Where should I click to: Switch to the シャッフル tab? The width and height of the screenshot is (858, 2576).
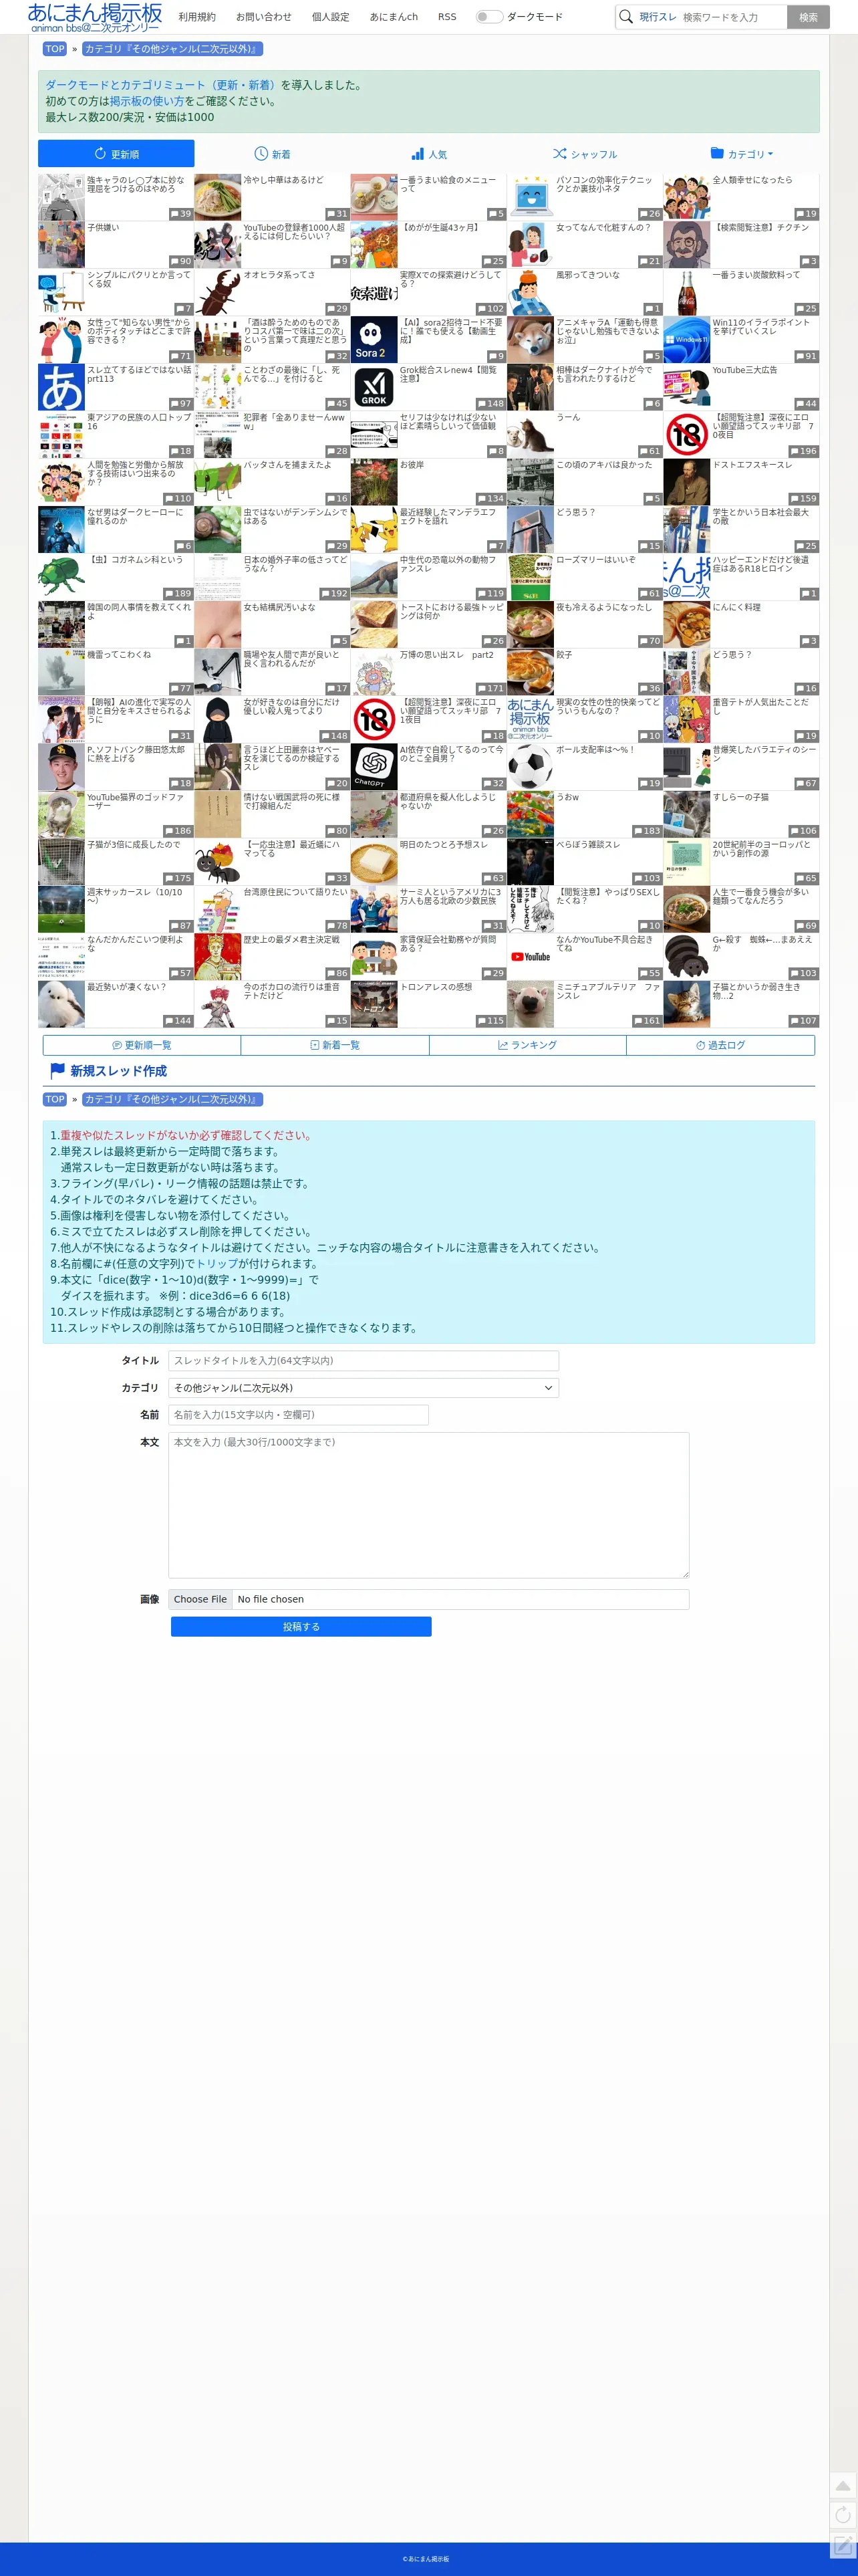point(585,154)
